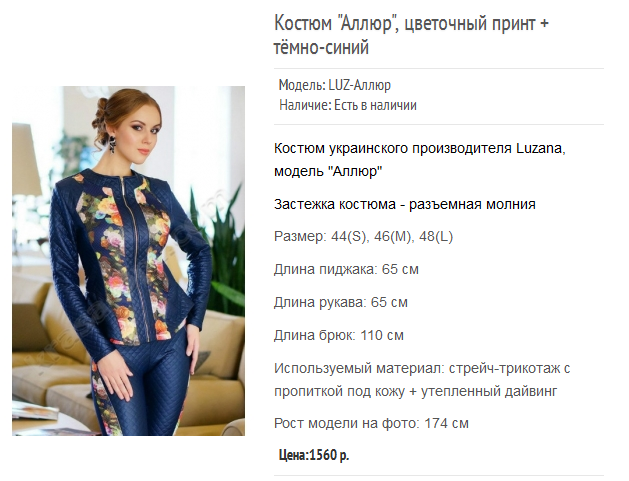Click the material description "Используемый материал"
Viewport: 629px width, 481px height.
[422, 380]
